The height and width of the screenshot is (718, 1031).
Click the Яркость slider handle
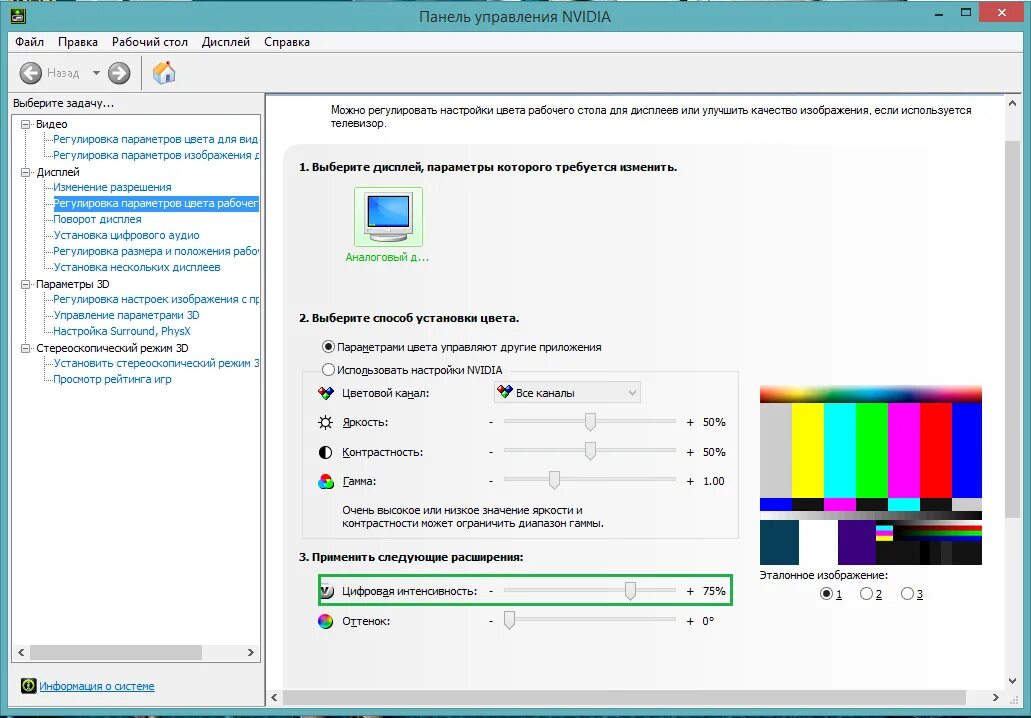tap(590, 422)
